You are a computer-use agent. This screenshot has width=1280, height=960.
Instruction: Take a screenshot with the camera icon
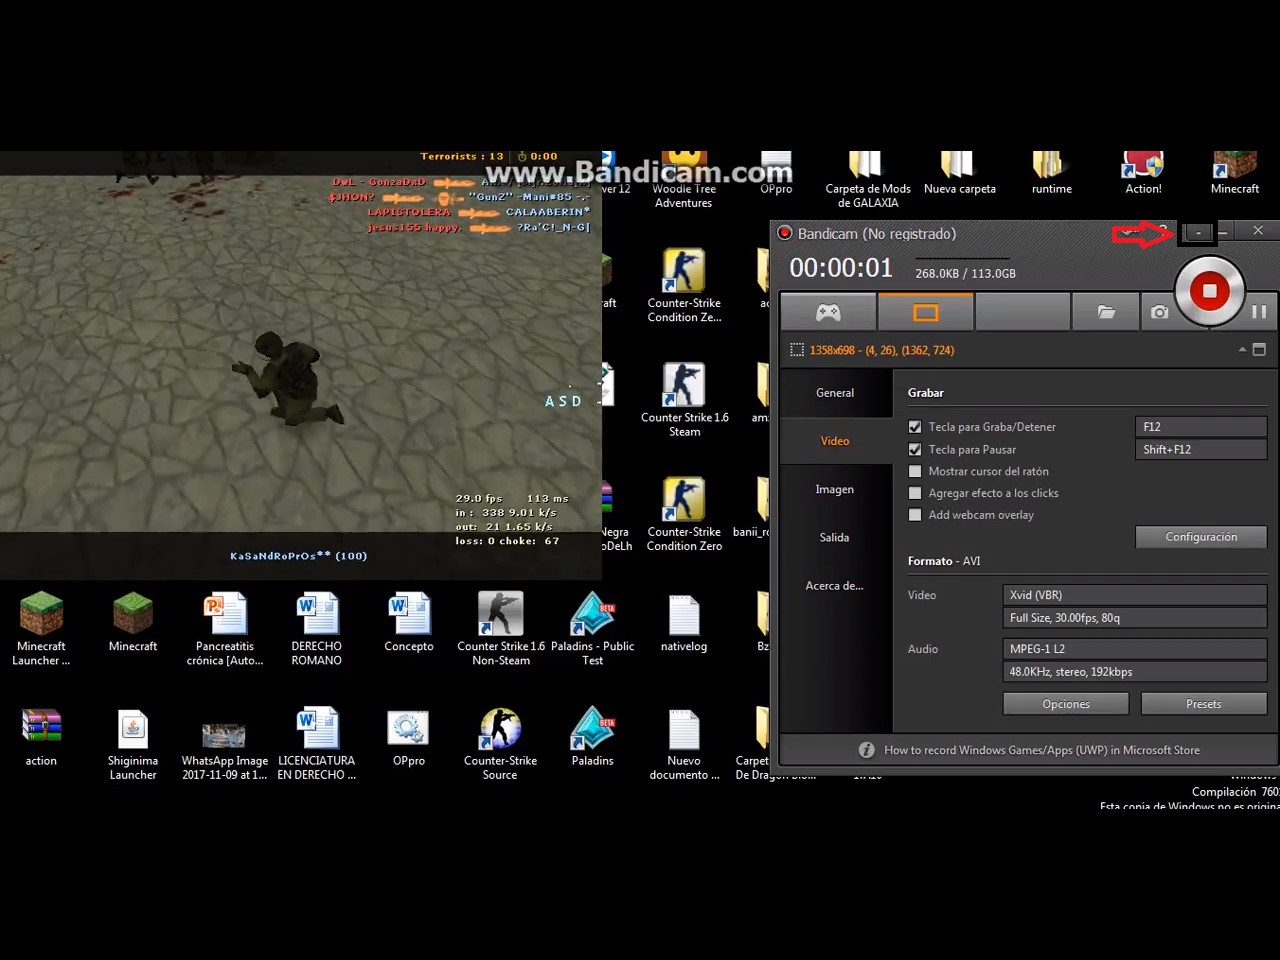pyautogui.click(x=1159, y=313)
